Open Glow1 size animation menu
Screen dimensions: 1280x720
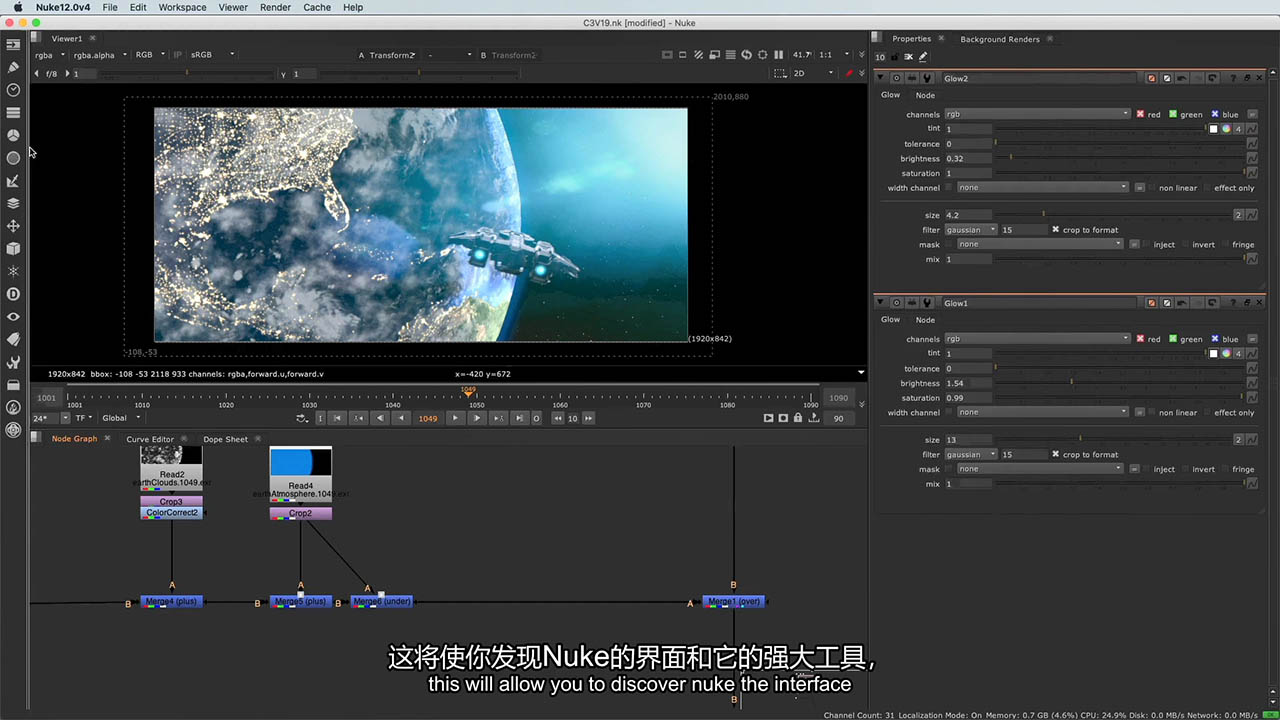[1251, 440]
